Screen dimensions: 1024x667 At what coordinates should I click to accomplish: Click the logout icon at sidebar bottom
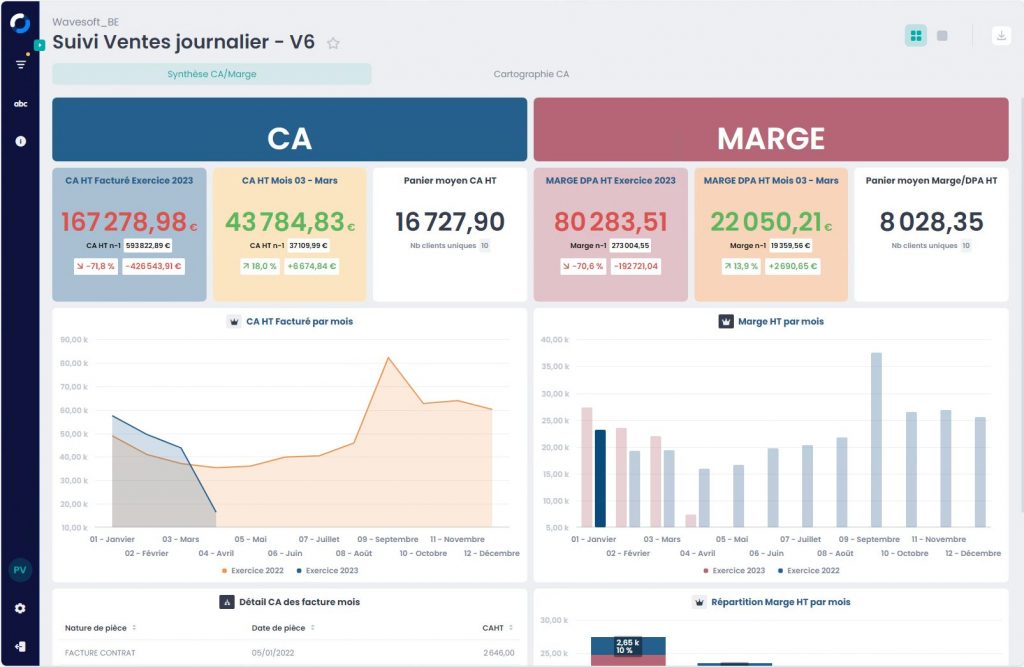20,646
